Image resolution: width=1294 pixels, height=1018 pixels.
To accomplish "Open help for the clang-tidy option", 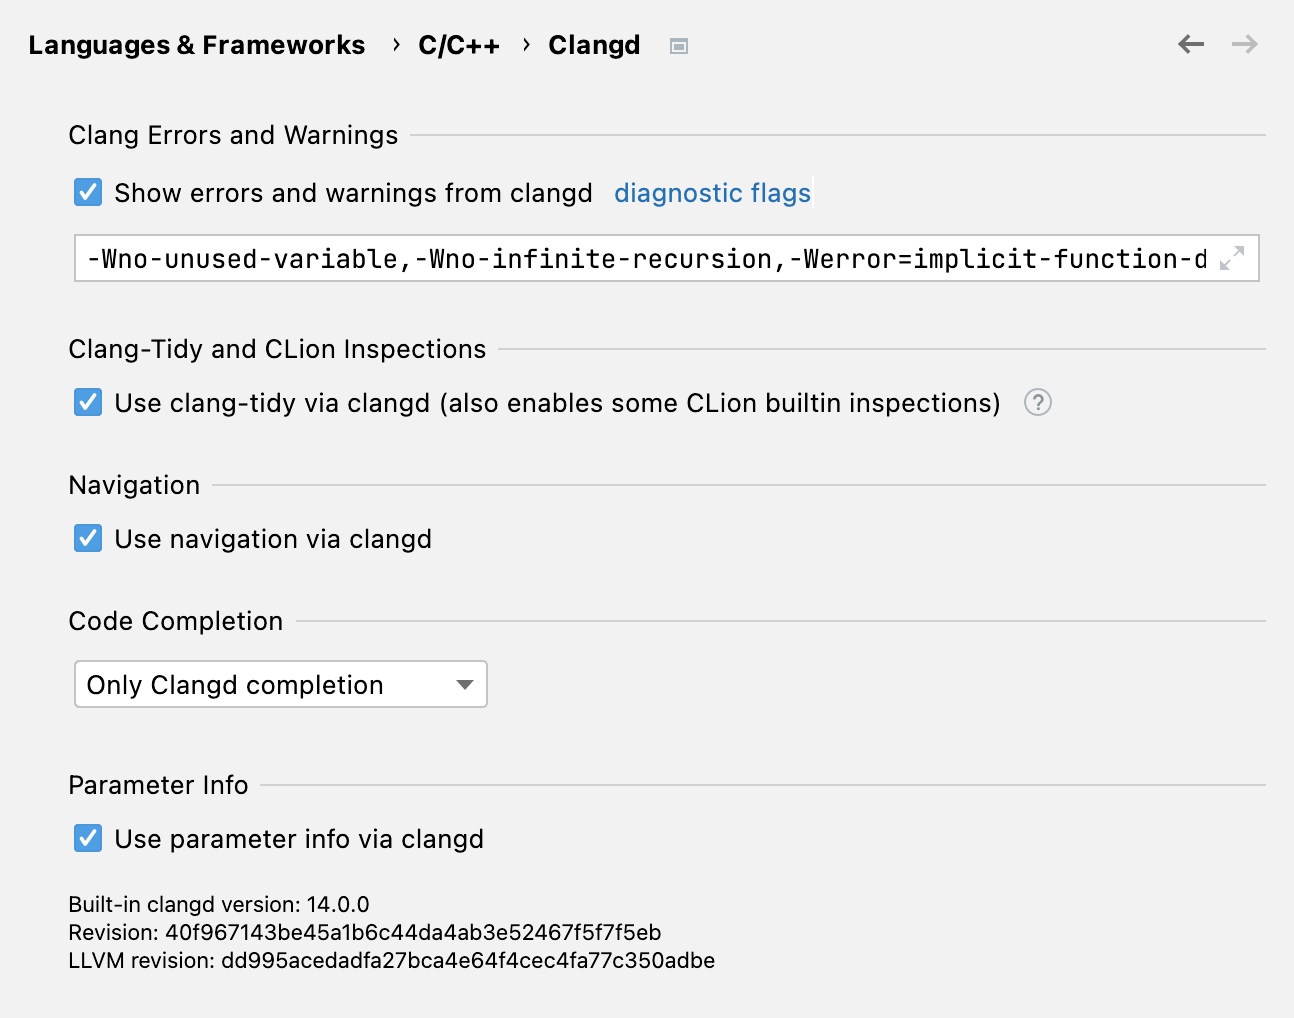I will pyautogui.click(x=1038, y=402).
